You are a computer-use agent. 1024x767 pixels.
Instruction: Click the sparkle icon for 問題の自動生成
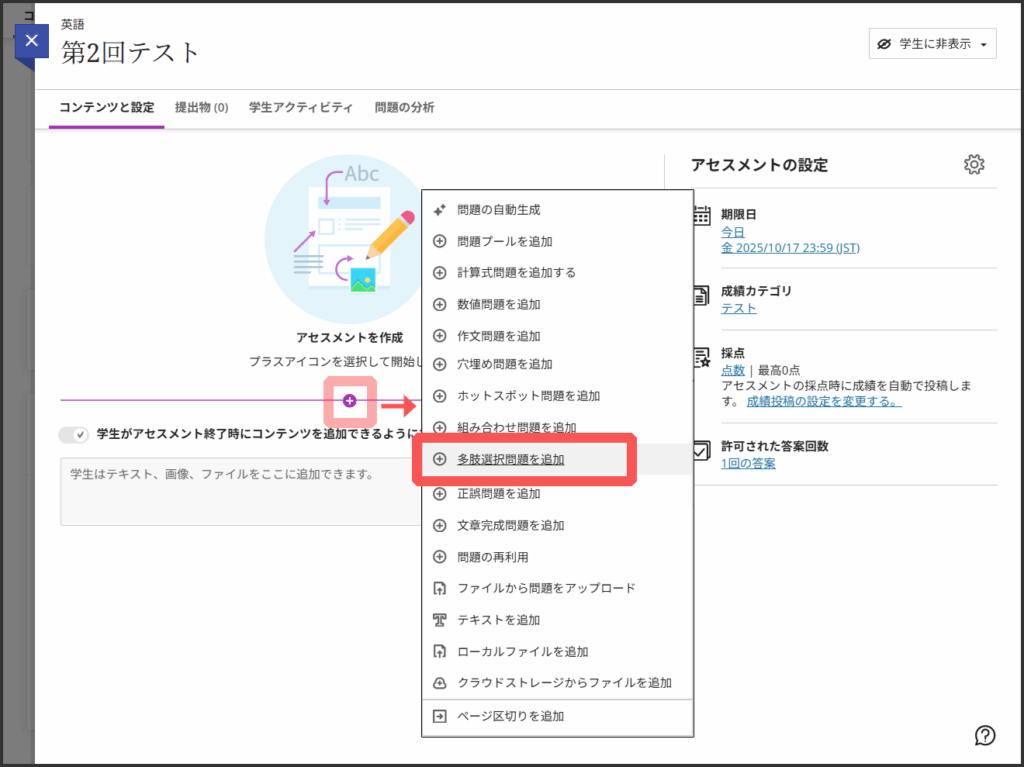(x=439, y=210)
